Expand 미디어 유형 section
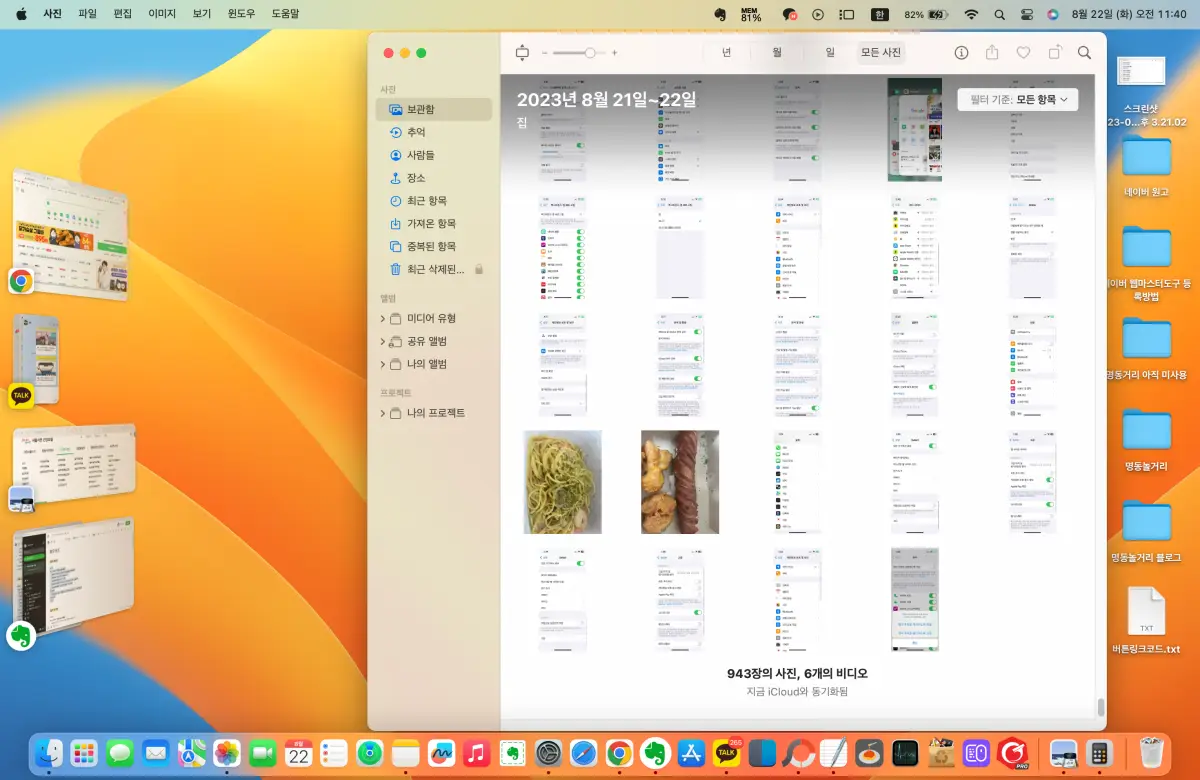The width and height of the screenshot is (1200, 780). tap(382, 318)
